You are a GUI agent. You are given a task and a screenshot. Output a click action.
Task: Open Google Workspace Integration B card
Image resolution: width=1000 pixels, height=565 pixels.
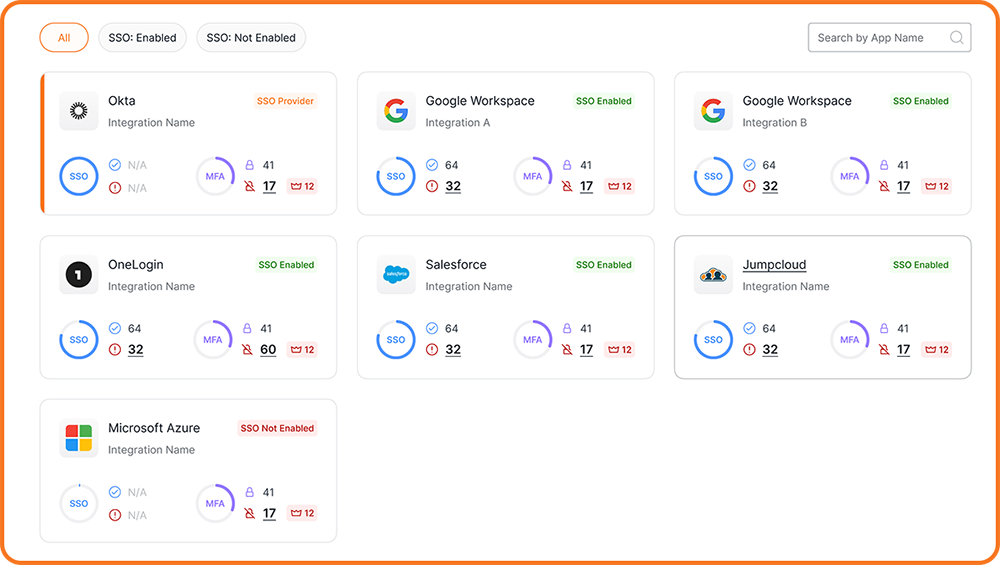(822, 143)
